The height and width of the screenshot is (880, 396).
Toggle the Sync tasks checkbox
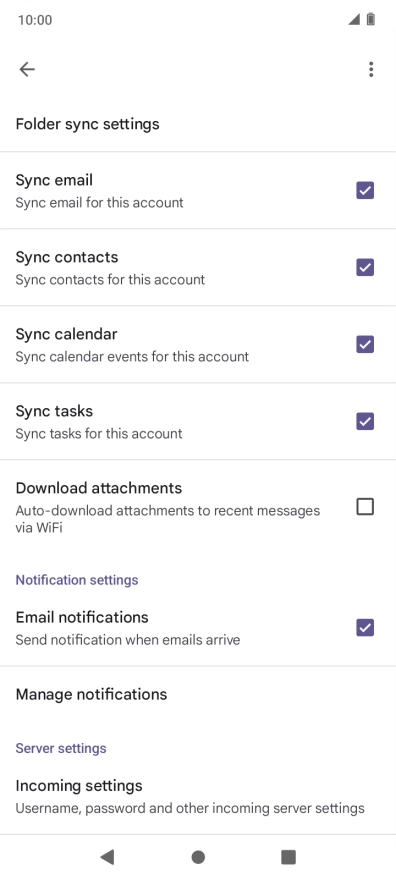[x=365, y=421]
